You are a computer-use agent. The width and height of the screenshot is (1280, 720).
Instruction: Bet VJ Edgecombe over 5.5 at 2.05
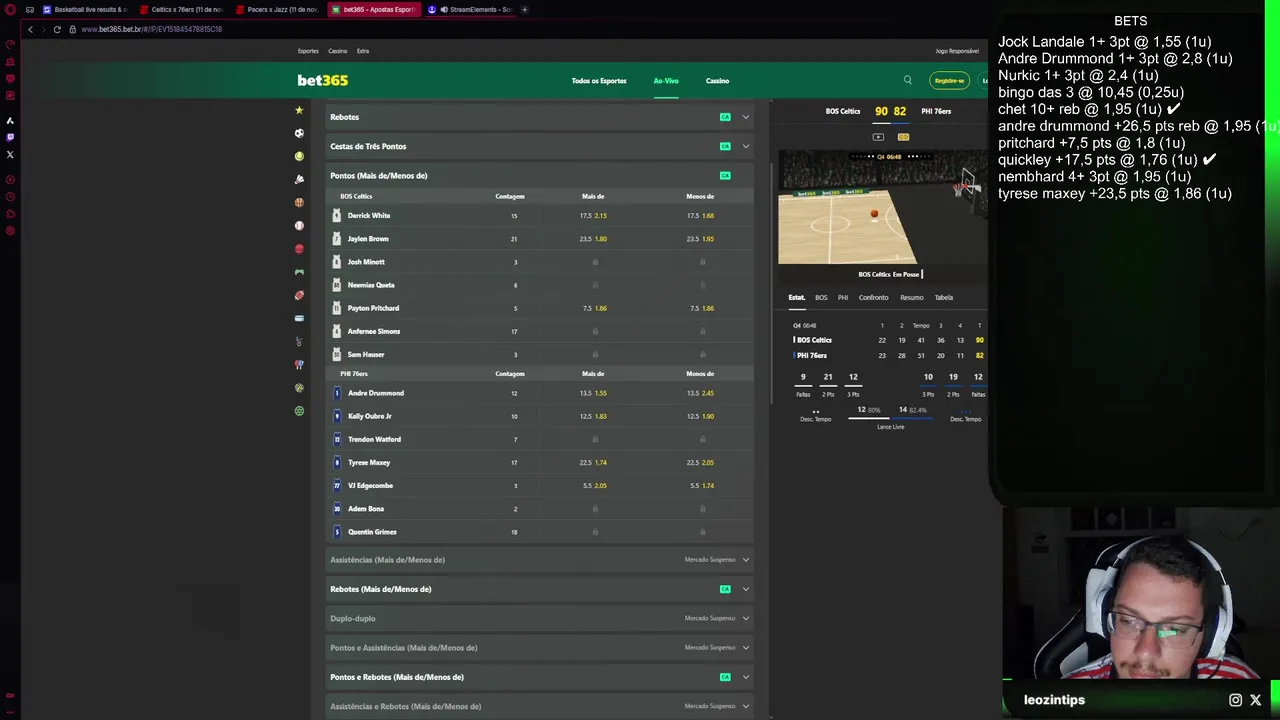(593, 485)
